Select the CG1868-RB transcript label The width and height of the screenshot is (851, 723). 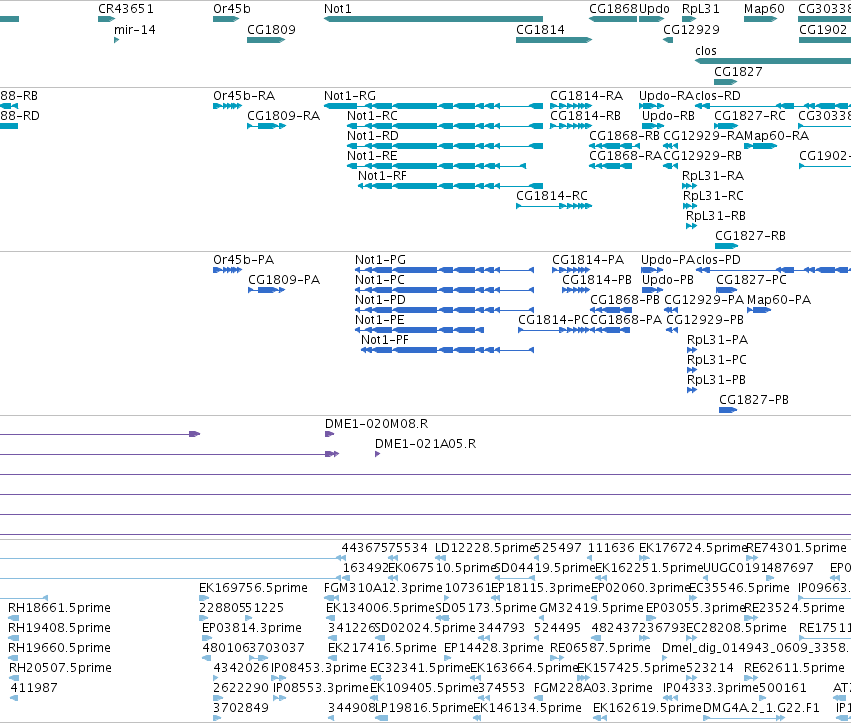(x=625, y=136)
